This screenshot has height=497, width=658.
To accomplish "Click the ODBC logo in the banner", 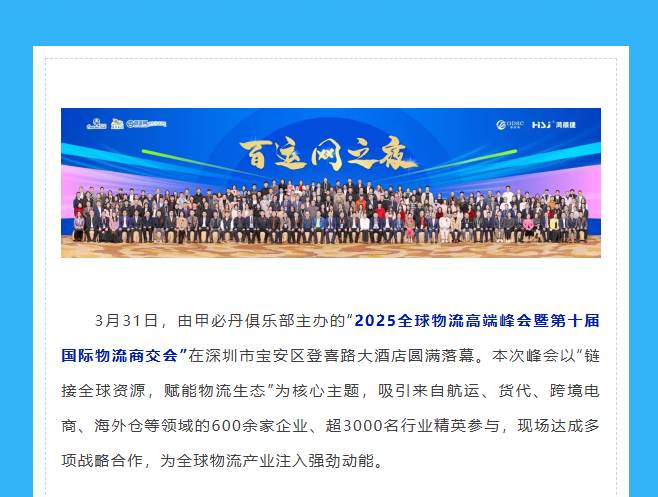I will coord(510,125).
